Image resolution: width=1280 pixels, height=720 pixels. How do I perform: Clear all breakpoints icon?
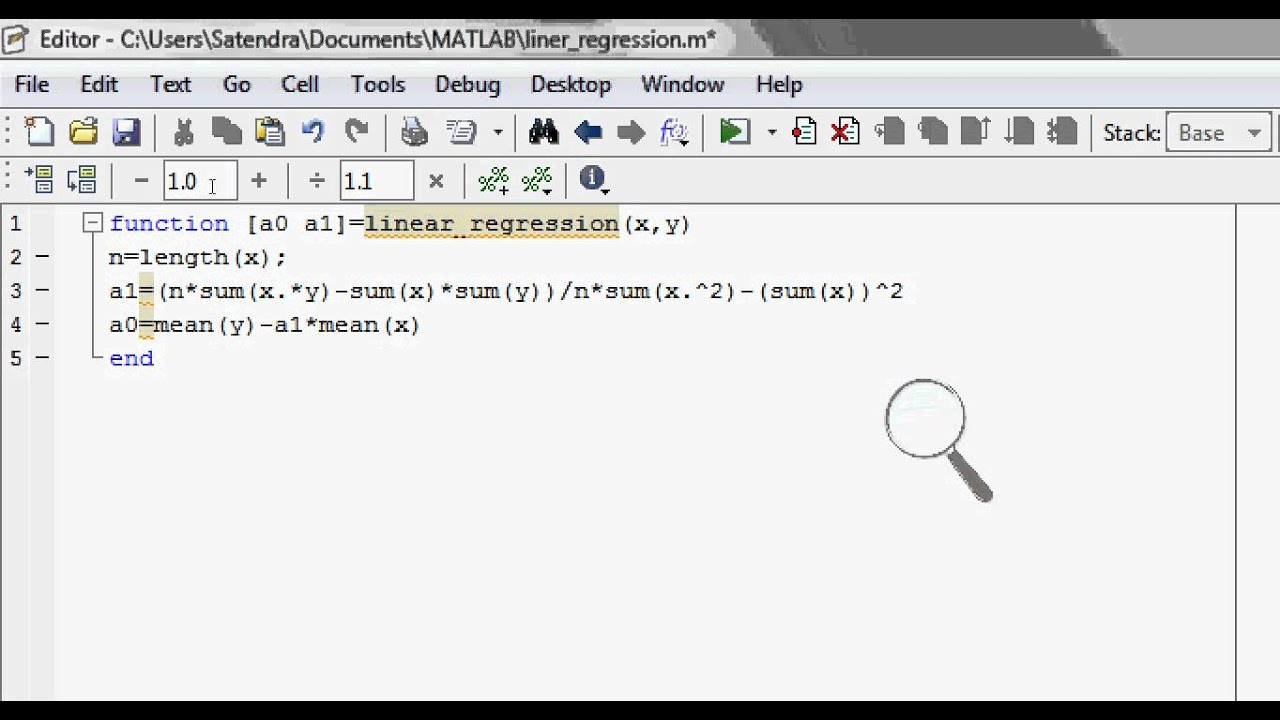pos(846,132)
